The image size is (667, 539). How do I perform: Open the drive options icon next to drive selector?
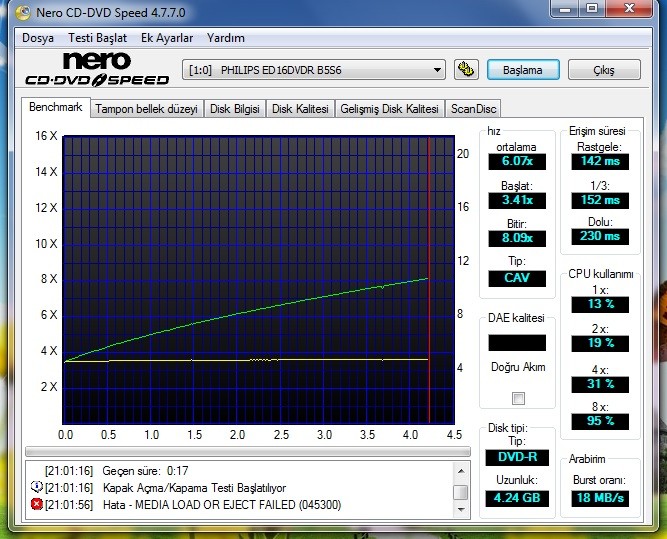[x=466, y=69]
